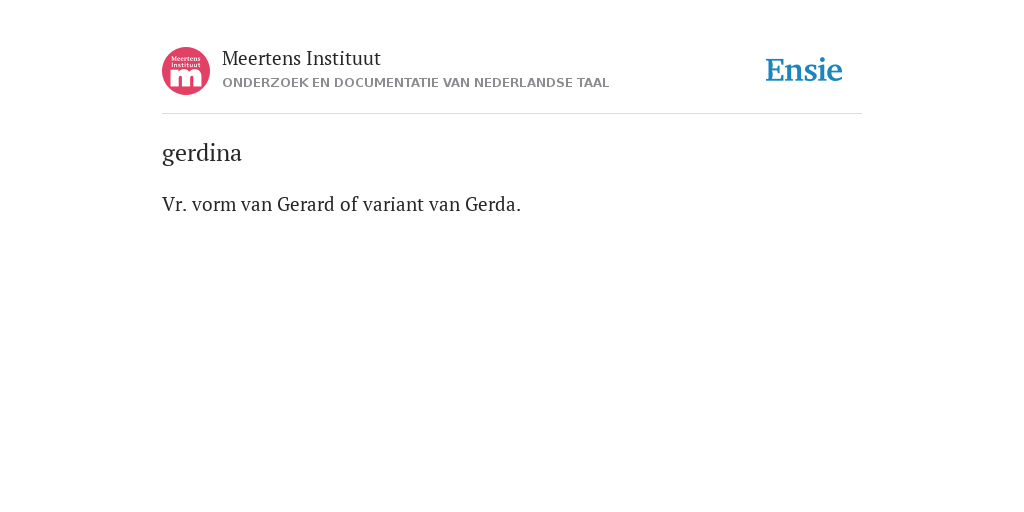The image size is (1024, 512).
Task: Open the blue Ensie logo link
Action: point(804,70)
